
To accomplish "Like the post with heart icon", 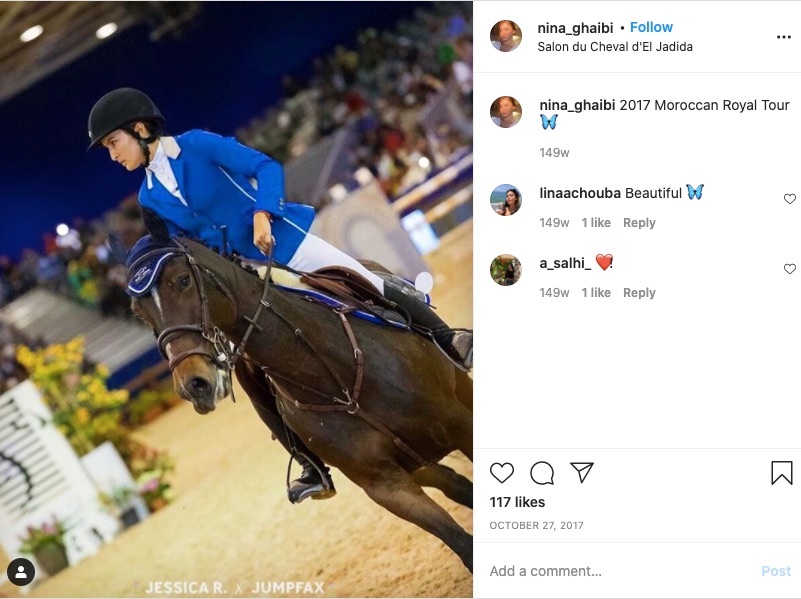I will (502, 473).
